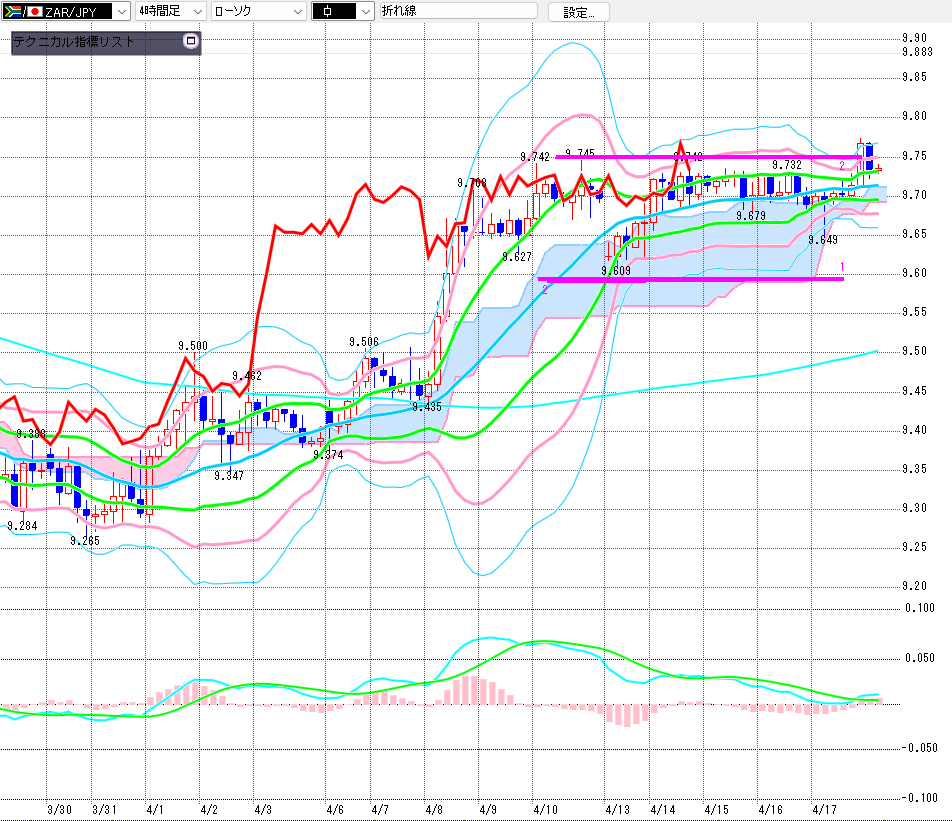Click the 3/30 date on the time axis
952x821 pixels.
(x=60, y=809)
